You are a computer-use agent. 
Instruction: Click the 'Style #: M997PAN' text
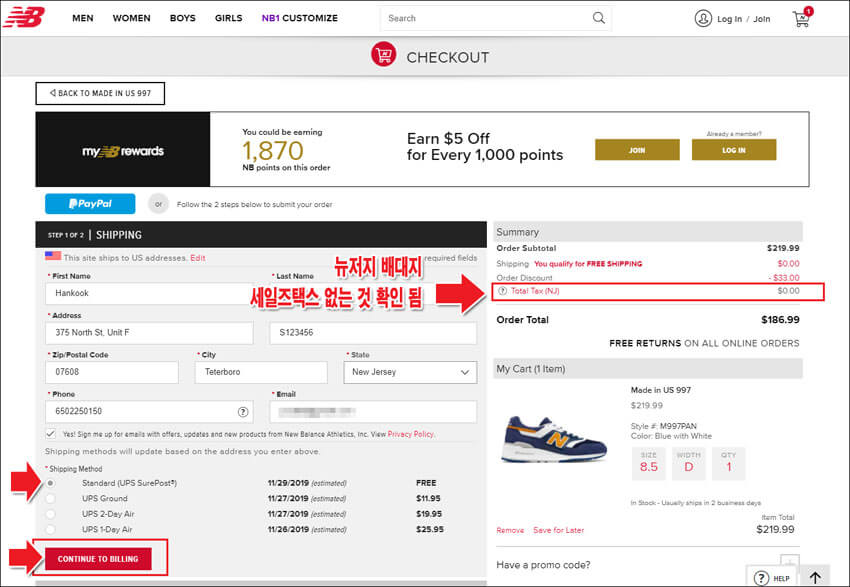664,426
